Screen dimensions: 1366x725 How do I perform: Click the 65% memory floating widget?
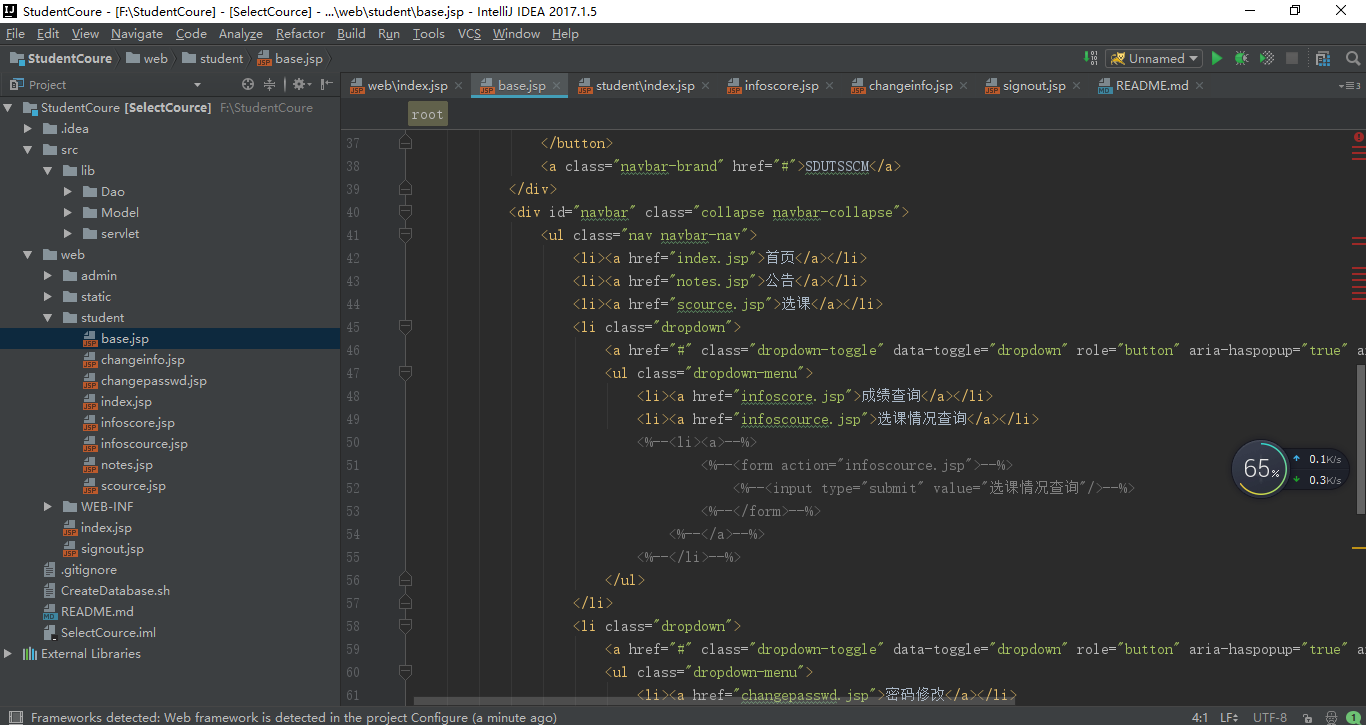click(1261, 468)
